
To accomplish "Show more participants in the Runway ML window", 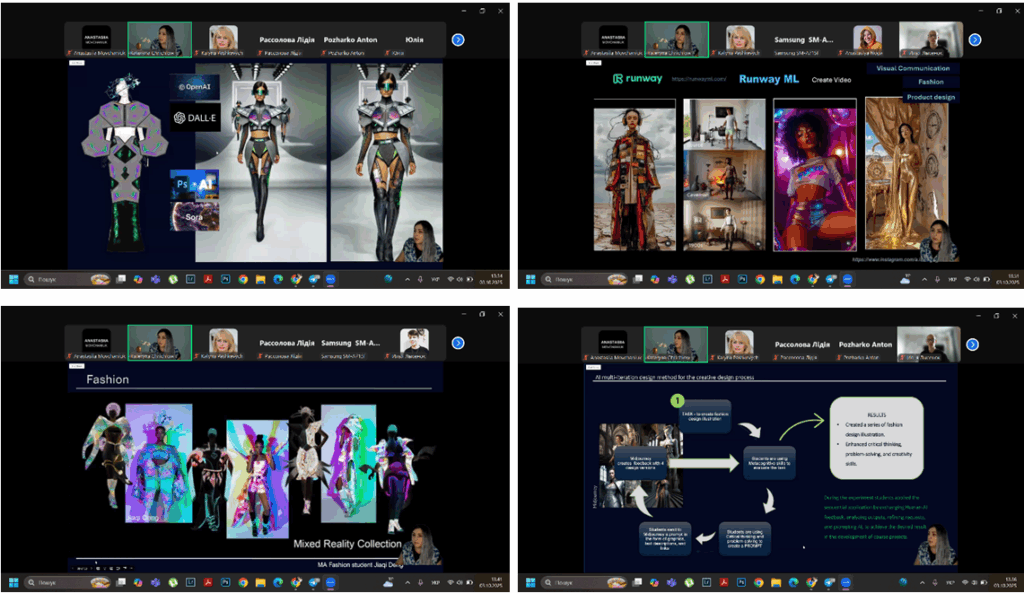I will tap(974, 40).
